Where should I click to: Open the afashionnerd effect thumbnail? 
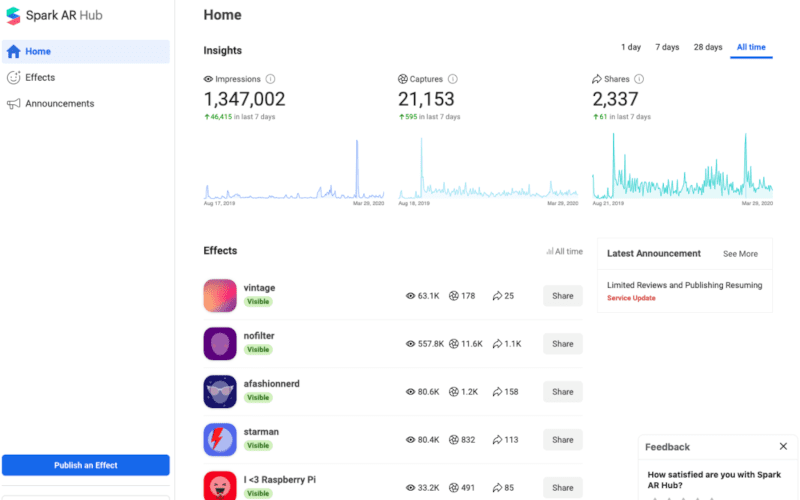click(220, 391)
